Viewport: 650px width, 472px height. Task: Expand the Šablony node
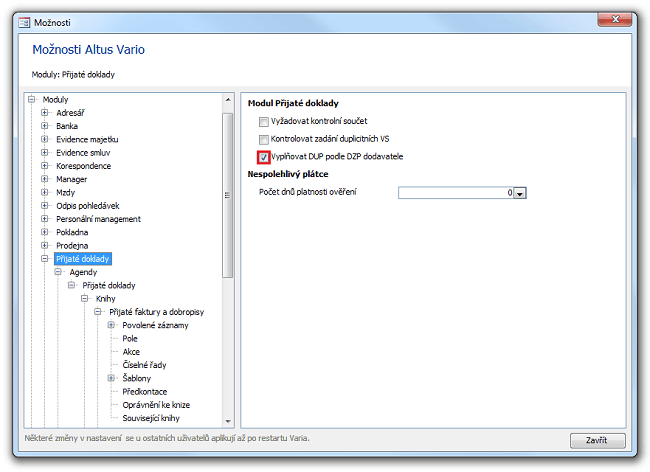pos(111,378)
